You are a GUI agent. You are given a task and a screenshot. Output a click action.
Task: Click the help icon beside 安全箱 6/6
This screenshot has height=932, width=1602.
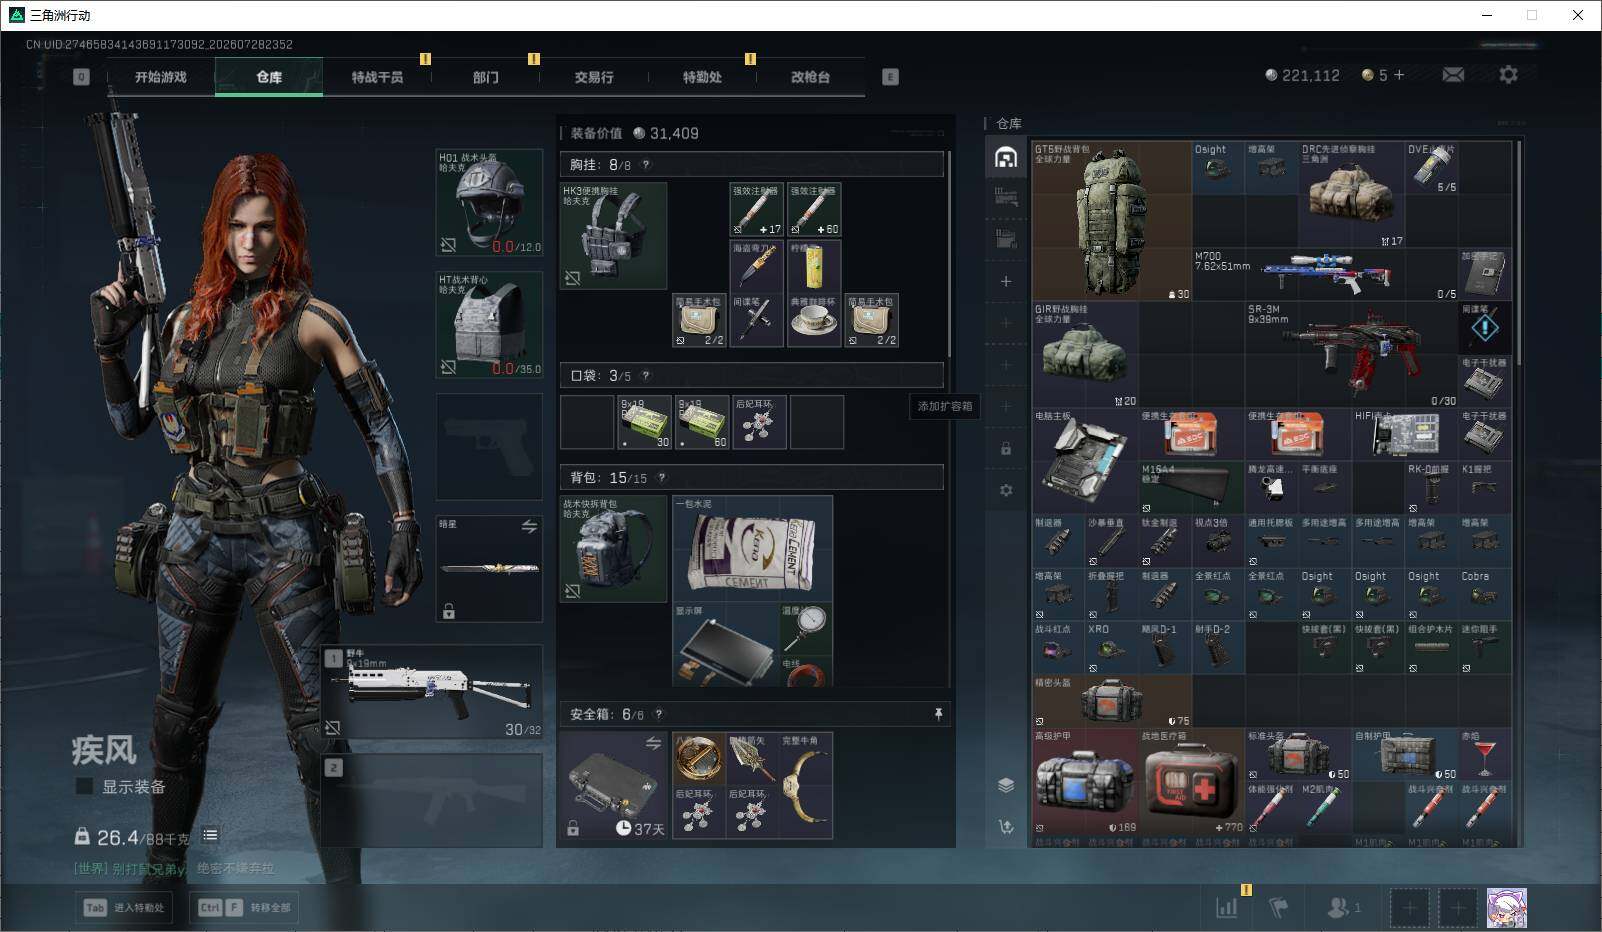point(659,714)
